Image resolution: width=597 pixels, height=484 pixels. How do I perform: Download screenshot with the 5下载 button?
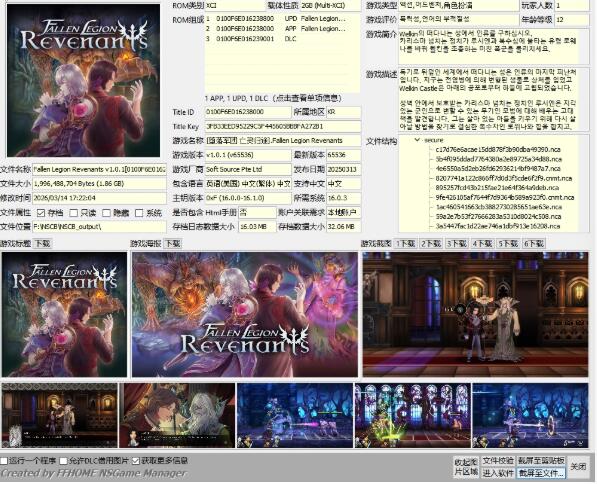click(x=508, y=243)
